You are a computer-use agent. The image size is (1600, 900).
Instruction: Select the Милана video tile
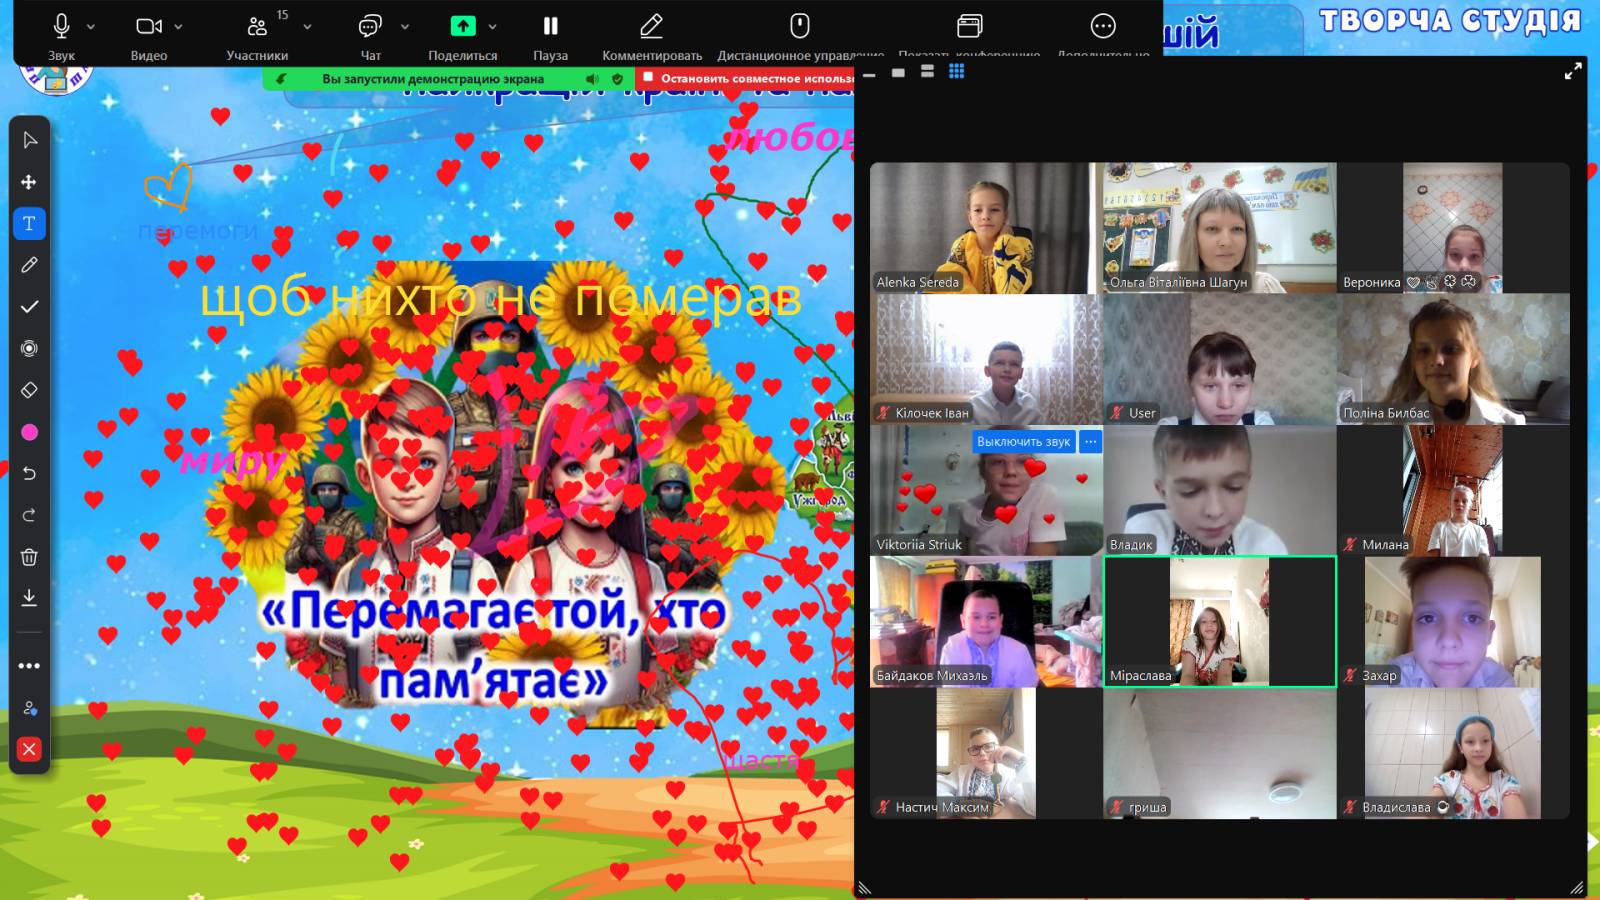tap(1453, 490)
